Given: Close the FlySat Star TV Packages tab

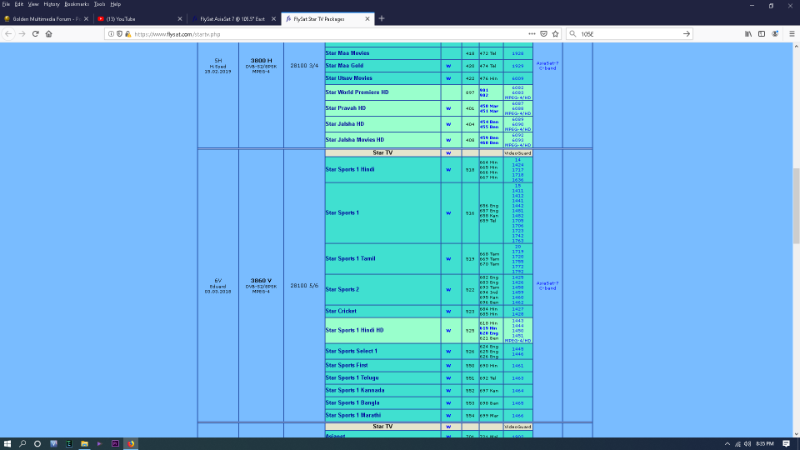Looking at the screenshot, I should click(x=367, y=19).
